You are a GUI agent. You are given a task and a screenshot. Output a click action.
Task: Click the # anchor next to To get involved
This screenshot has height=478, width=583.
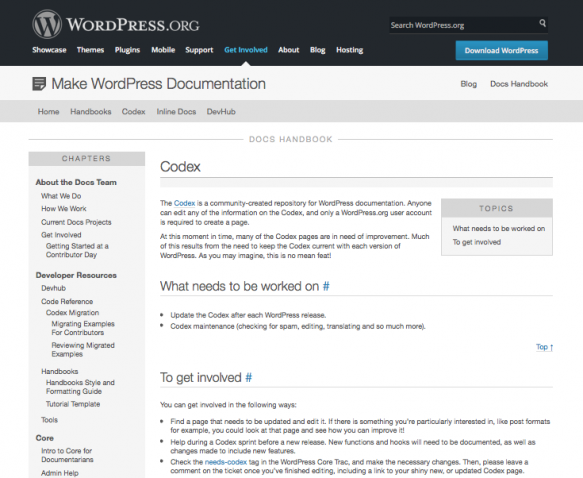pyautogui.click(x=248, y=378)
